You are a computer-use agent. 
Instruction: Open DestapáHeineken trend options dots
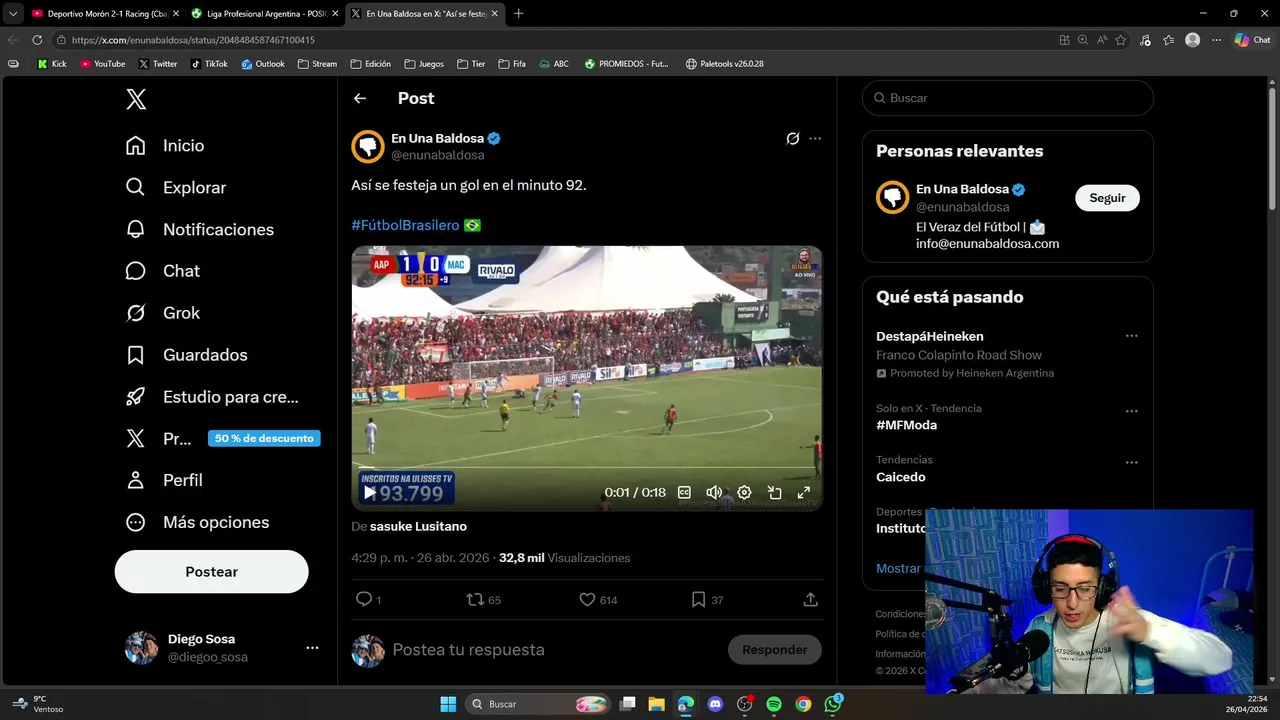tap(1132, 337)
